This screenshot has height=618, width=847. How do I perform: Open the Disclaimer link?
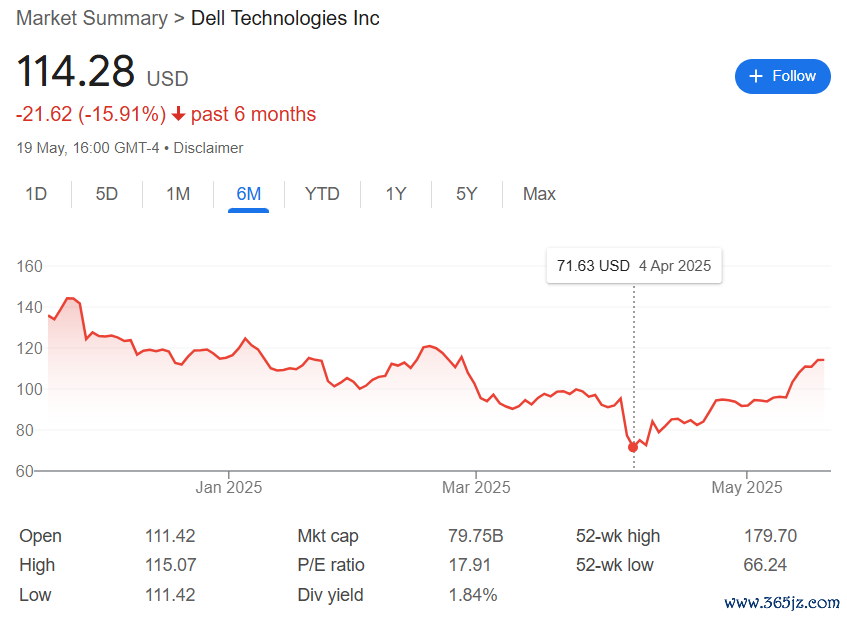point(208,148)
